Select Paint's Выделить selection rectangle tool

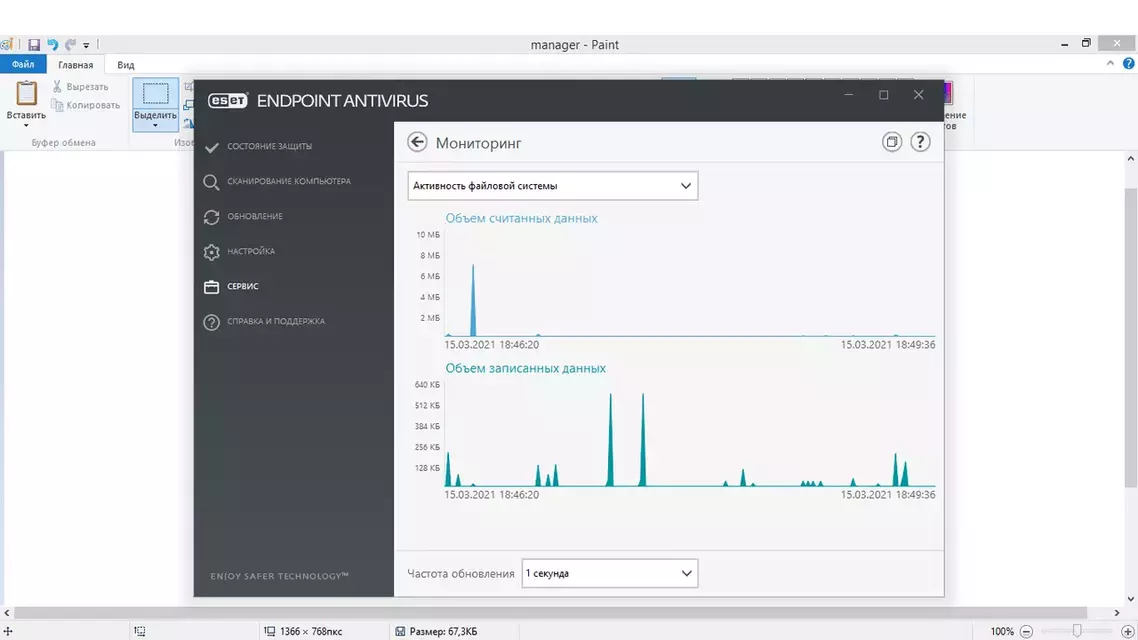[x=155, y=94]
